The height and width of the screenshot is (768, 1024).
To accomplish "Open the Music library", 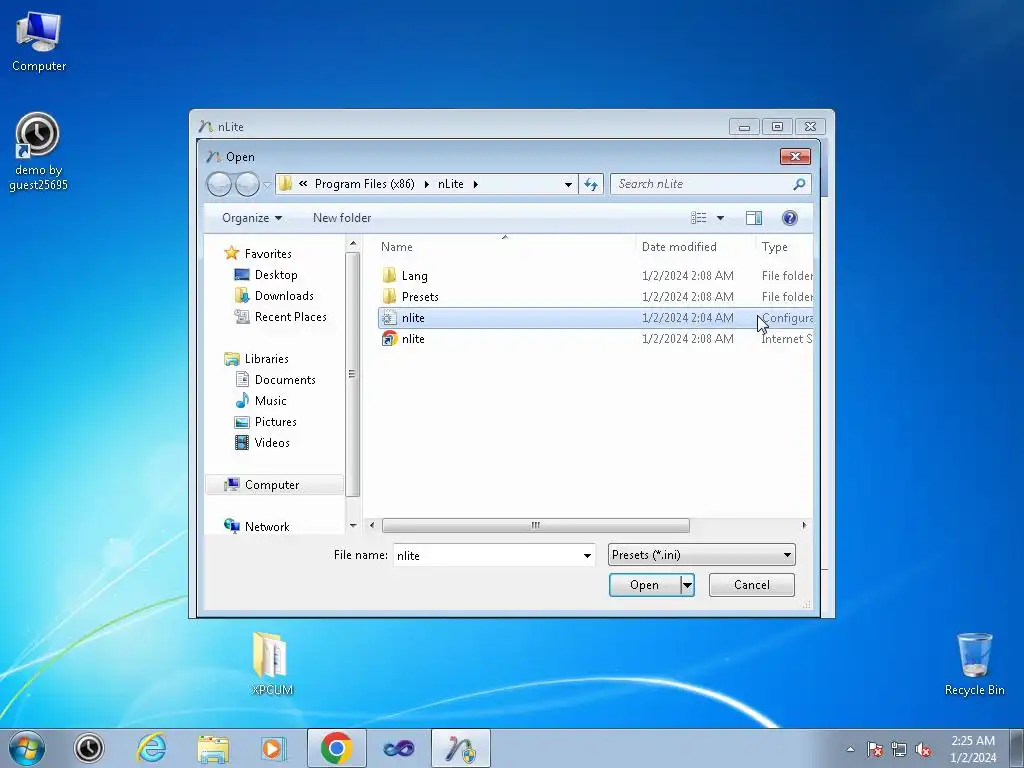I will point(270,400).
